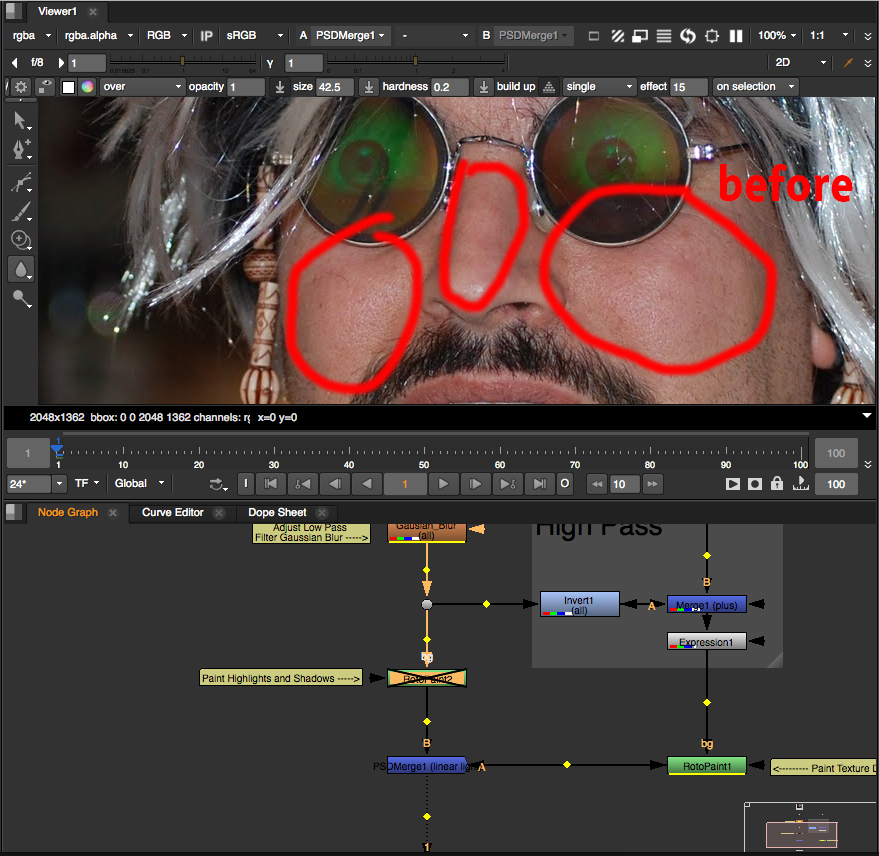This screenshot has height=856, width=879.
Task: Pick the Brush paint tool
Action: [x=19, y=212]
